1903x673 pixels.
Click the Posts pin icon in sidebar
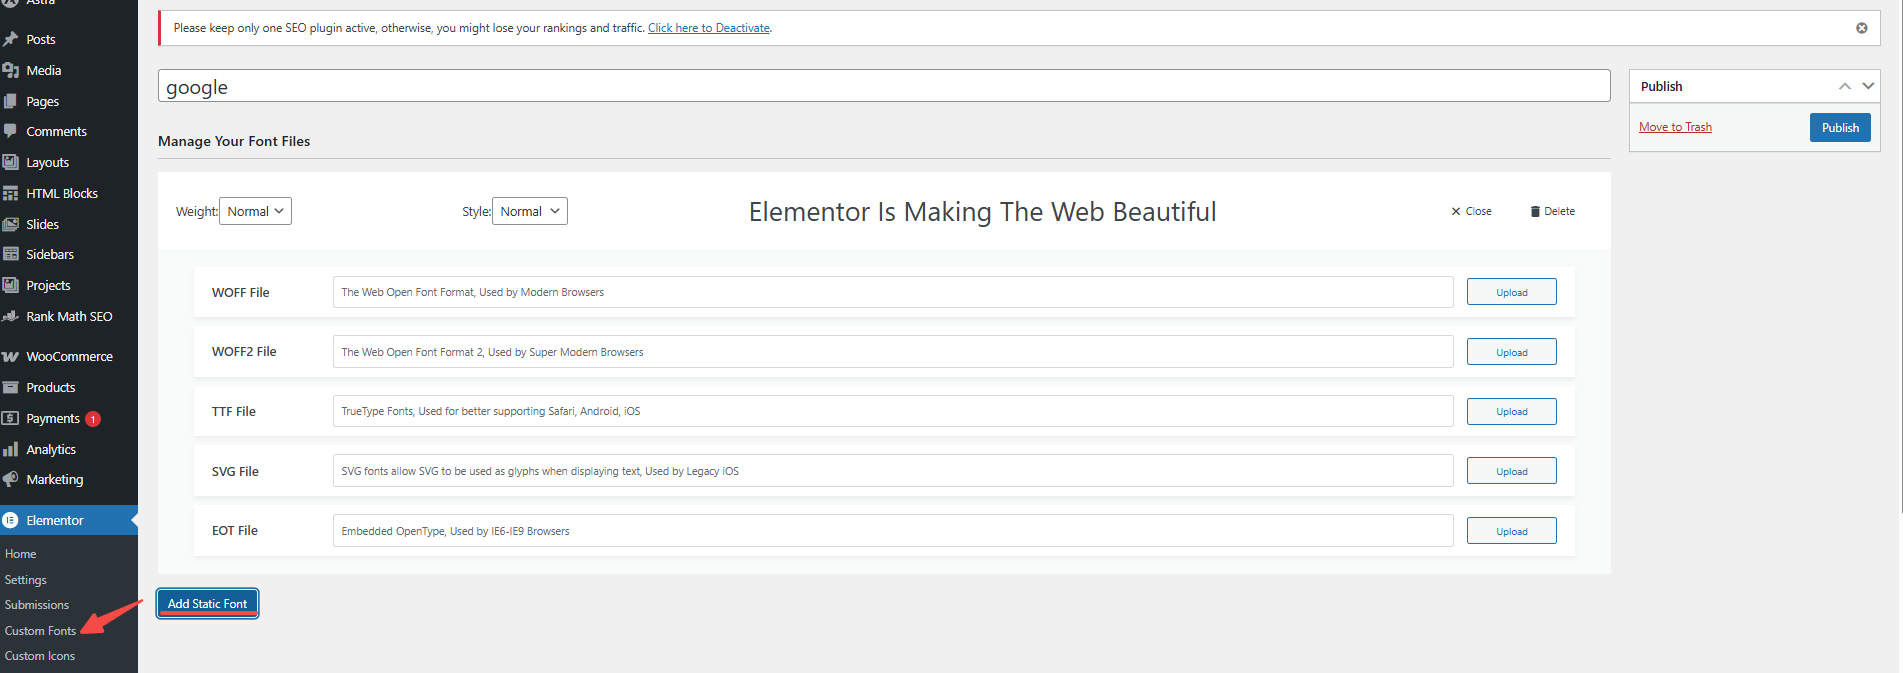11,39
